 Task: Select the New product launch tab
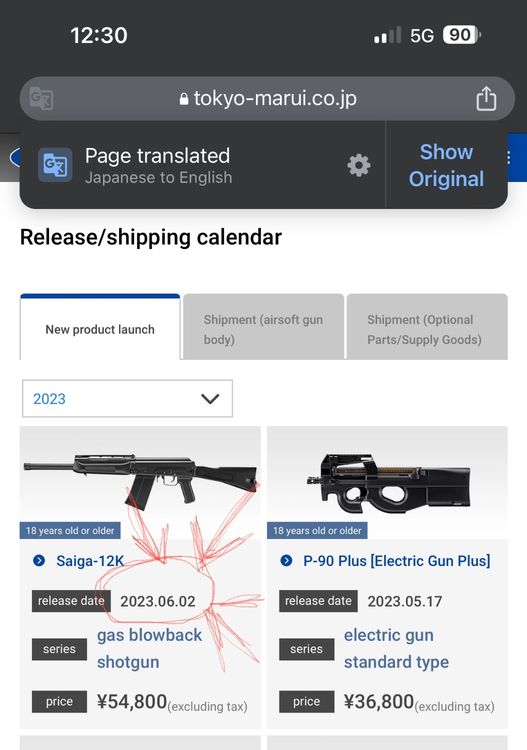coord(100,327)
